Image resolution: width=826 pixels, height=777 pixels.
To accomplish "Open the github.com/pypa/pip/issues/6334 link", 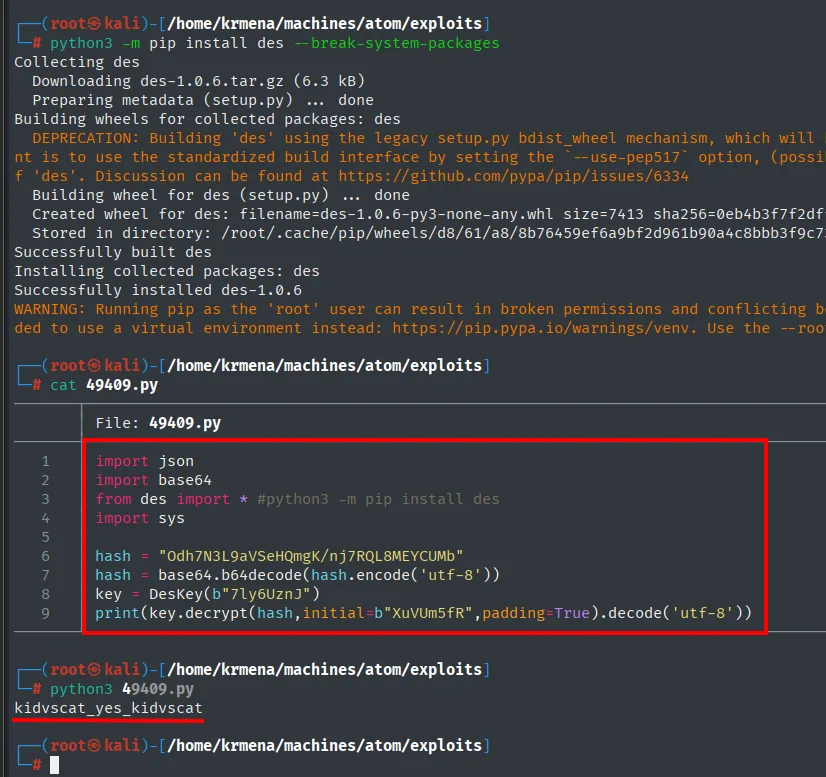I will (513, 176).
